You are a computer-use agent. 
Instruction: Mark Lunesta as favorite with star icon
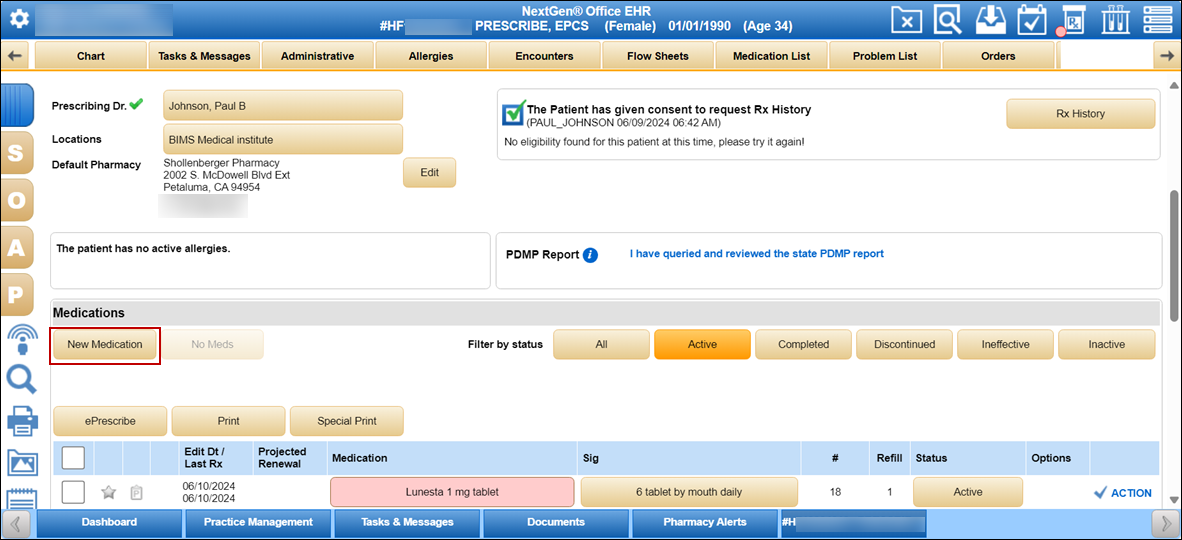[x=109, y=492]
